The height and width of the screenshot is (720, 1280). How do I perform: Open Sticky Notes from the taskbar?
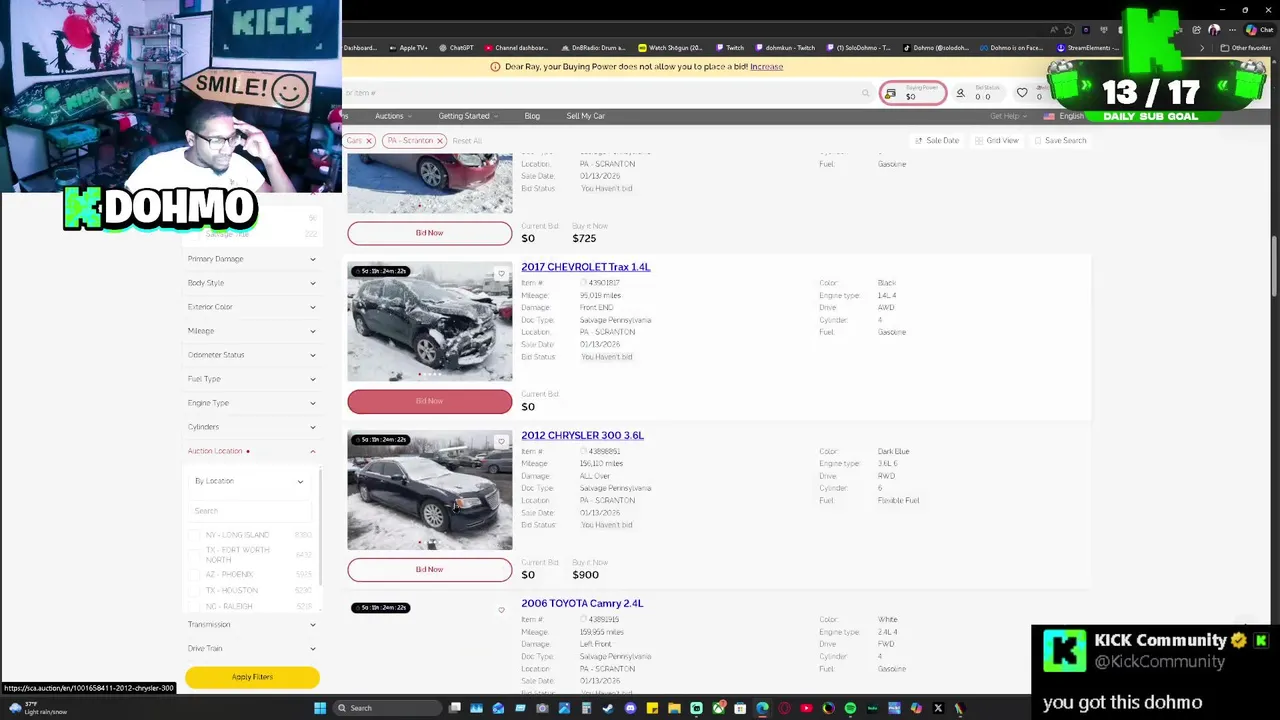(652, 708)
